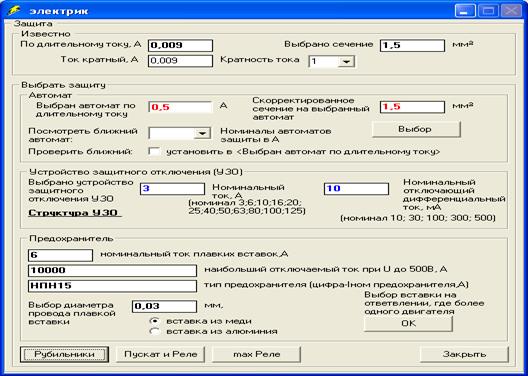
Task: Open 'Пускат и Реле' section
Action: [160, 354]
